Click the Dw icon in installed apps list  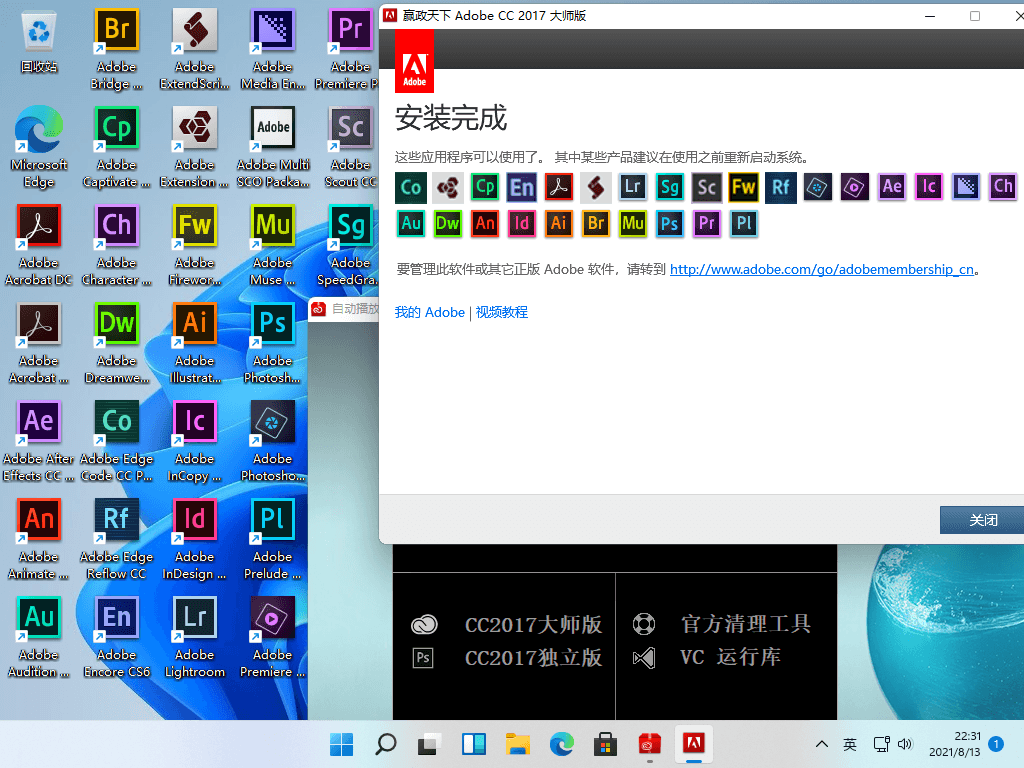(x=448, y=223)
